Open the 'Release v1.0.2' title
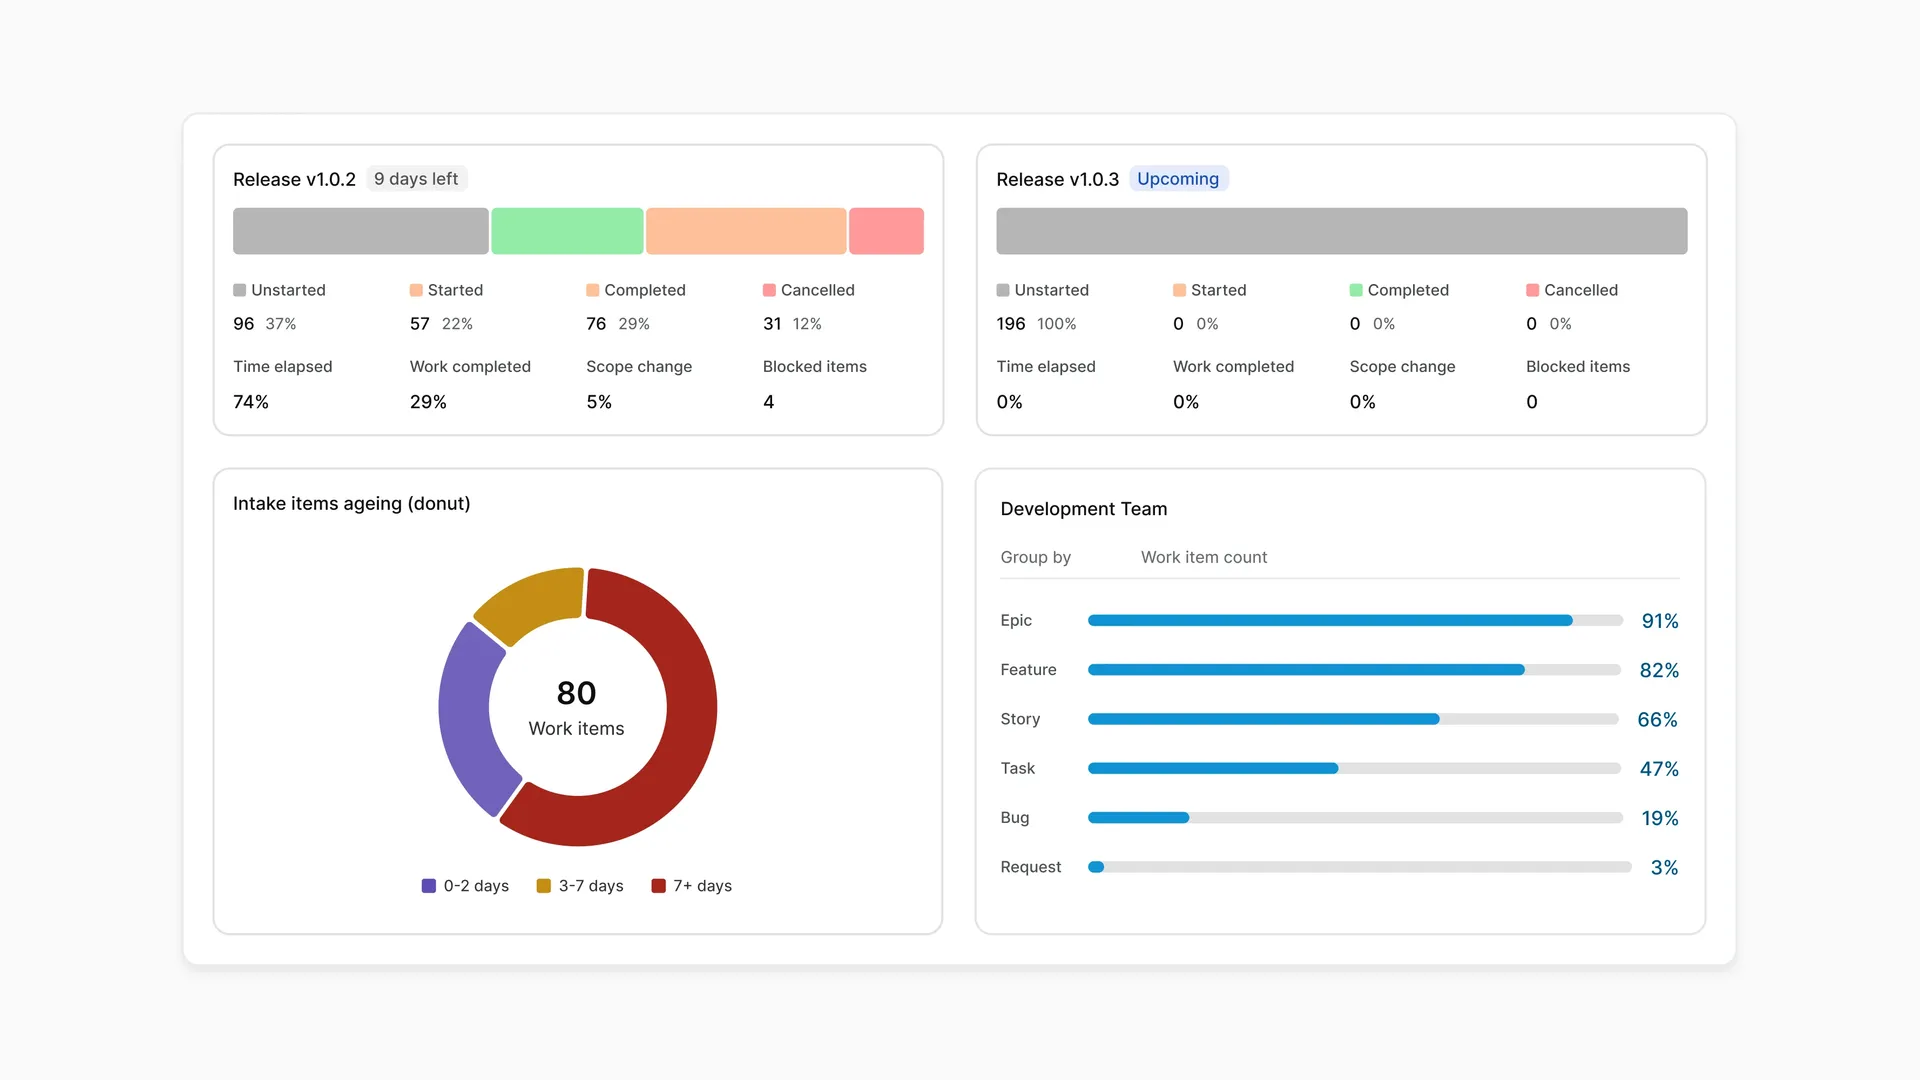The height and width of the screenshot is (1080, 1920). click(x=294, y=179)
